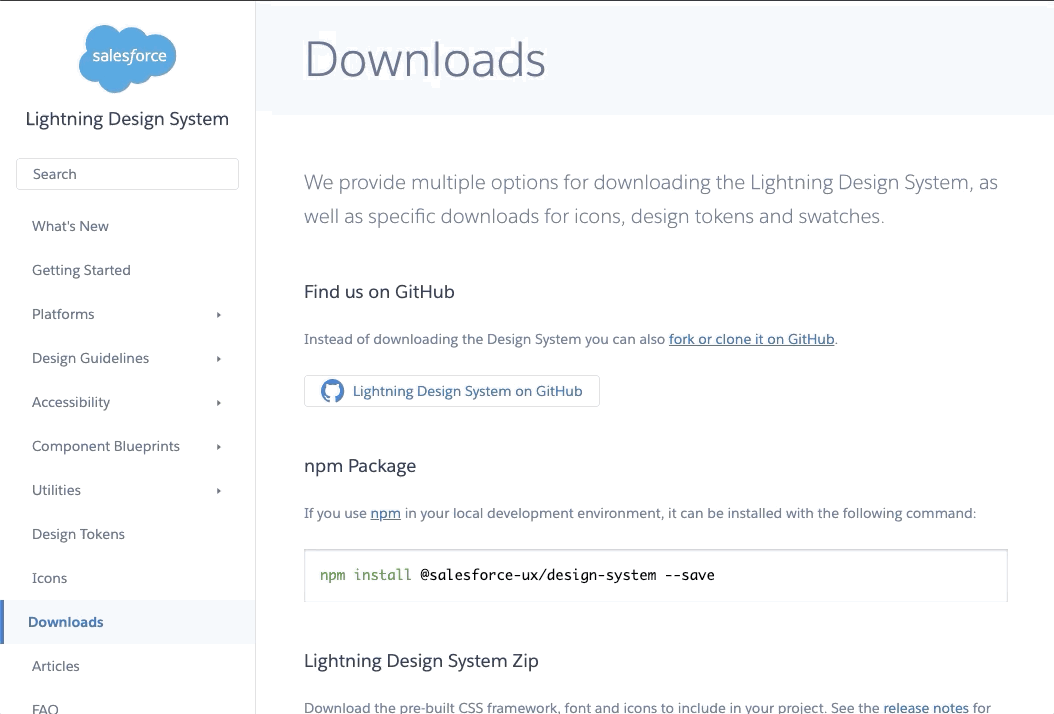Open the FAQ page
Screen dimensions: 1054x714
coord(45,708)
